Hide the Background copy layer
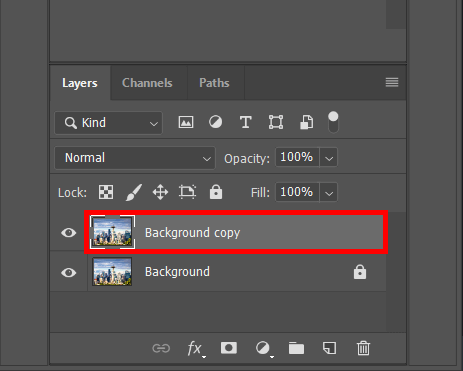 [x=69, y=232]
